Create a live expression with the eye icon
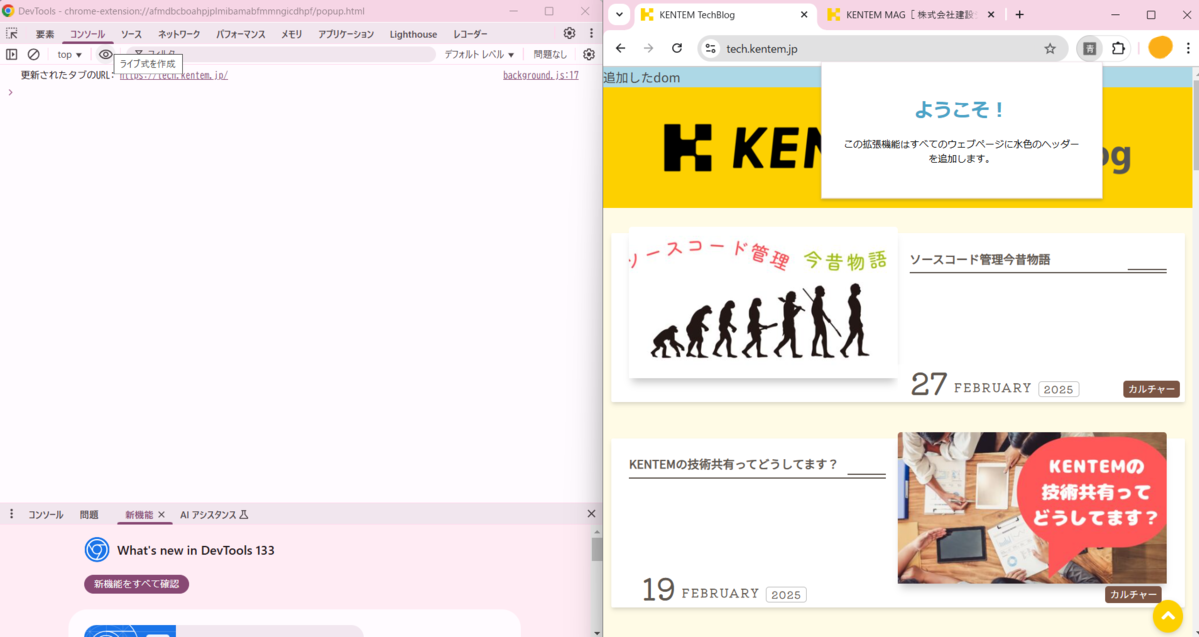1199x637 pixels. pos(106,54)
